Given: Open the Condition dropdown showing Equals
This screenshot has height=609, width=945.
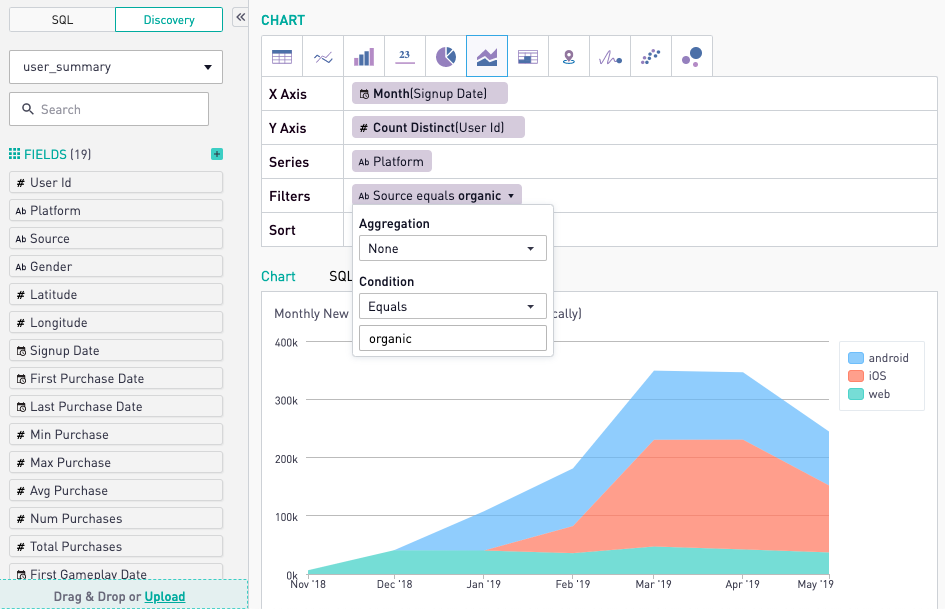Looking at the screenshot, I should pyautogui.click(x=452, y=305).
